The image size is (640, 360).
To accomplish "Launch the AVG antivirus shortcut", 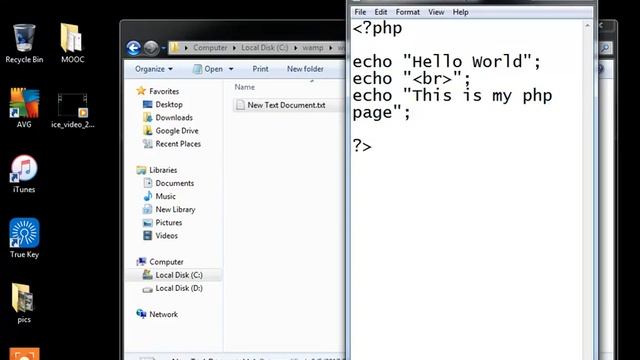I will 24,108.
